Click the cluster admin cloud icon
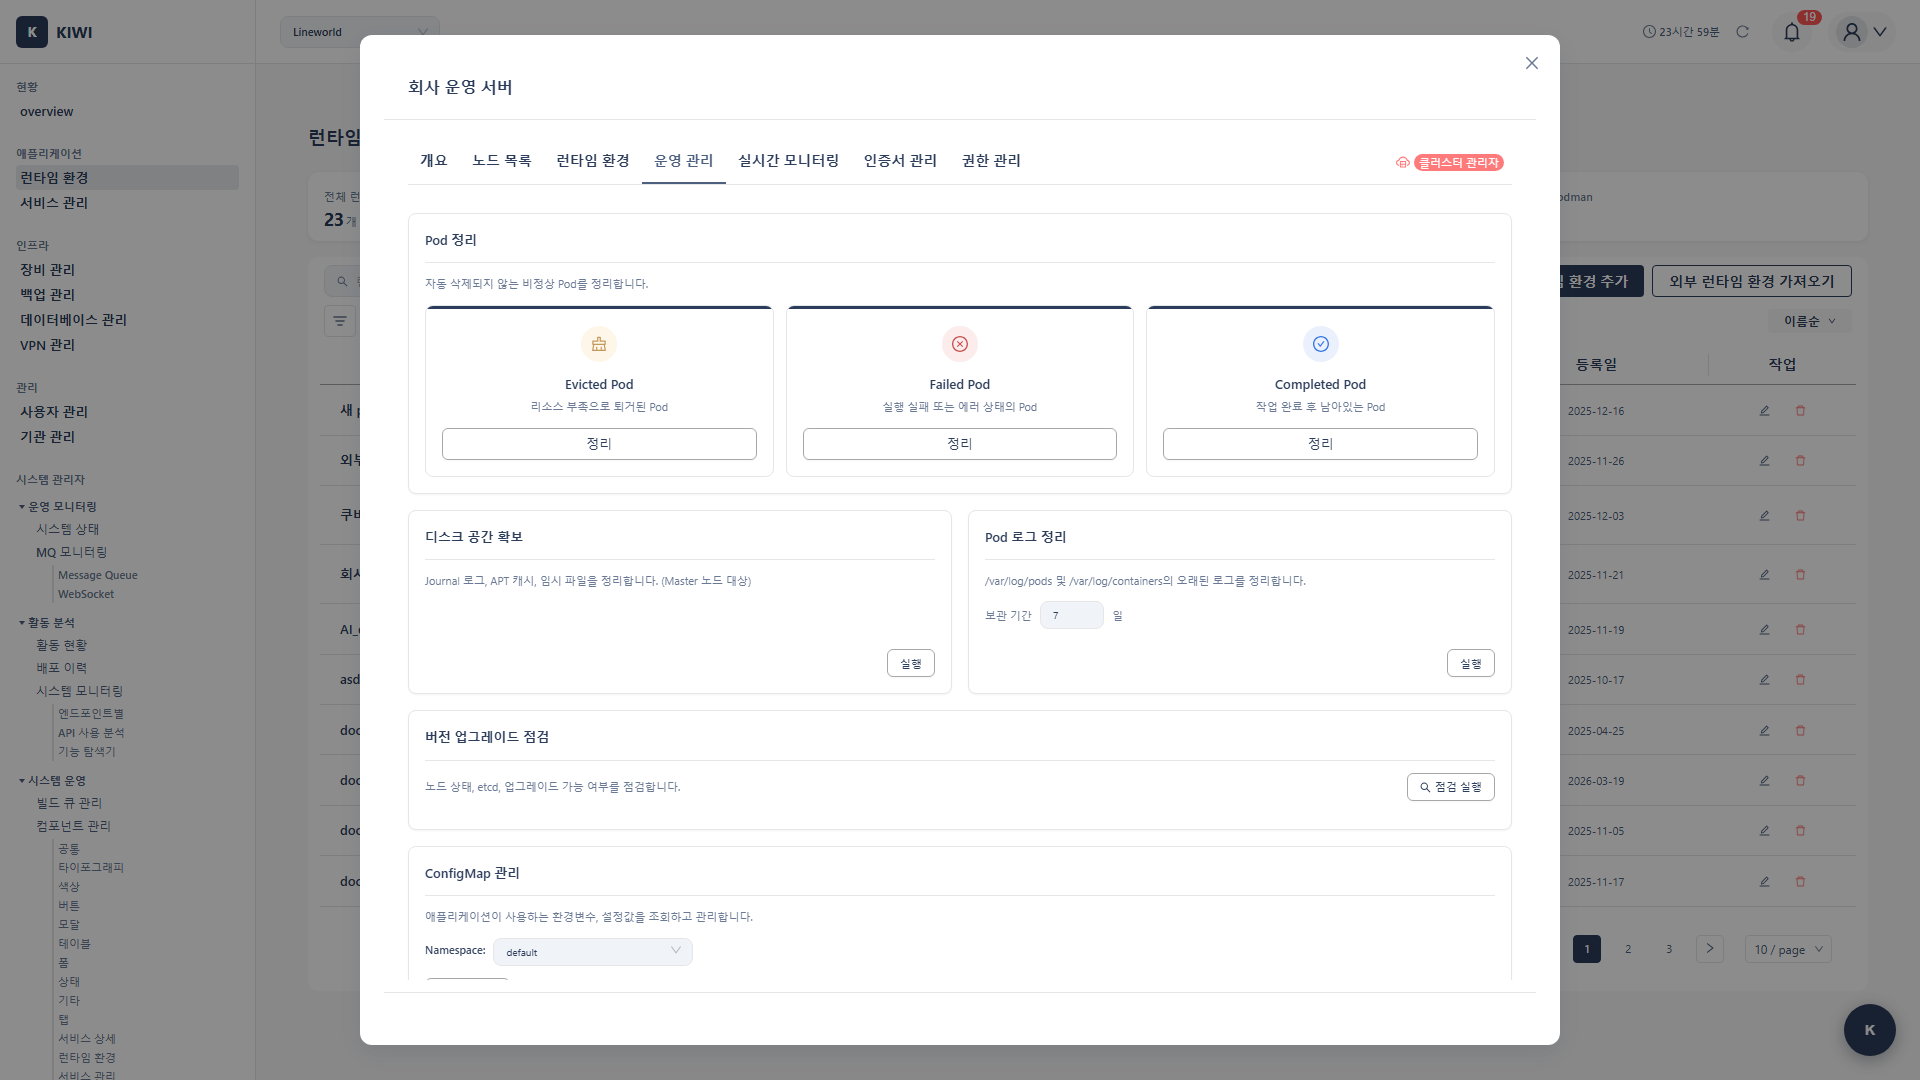1920x1080 pixels. tap(1402, 162)
